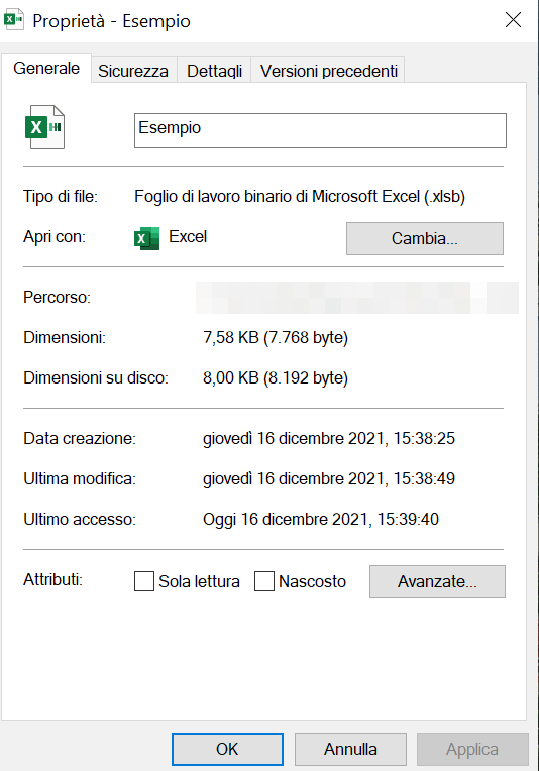The height and width of the screenshot is (771, 539).
Task: Click the Cambia... button
Action: pyautogui.click(x=425, y=238)
